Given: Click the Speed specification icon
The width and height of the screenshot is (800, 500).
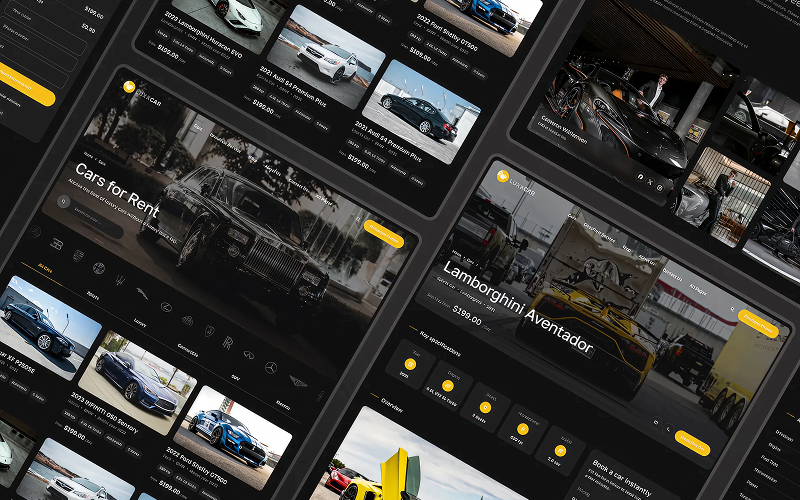Looking at the screenshot, I should (x=560, y=451).
